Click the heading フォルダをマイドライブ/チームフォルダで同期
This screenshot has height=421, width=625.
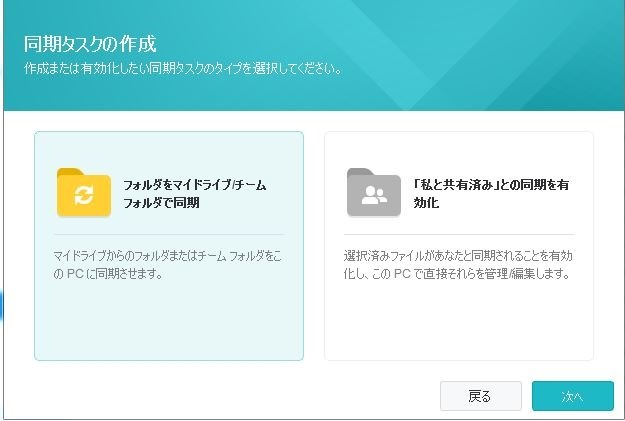pyautogui.click(x=195, y=194)
